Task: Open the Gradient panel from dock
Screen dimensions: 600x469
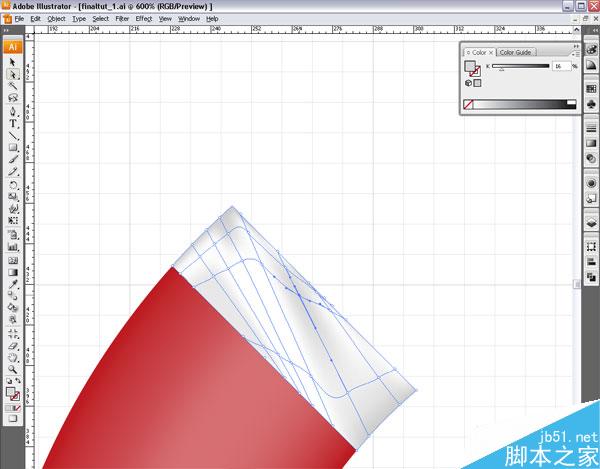Action: (x=591, y=143)
